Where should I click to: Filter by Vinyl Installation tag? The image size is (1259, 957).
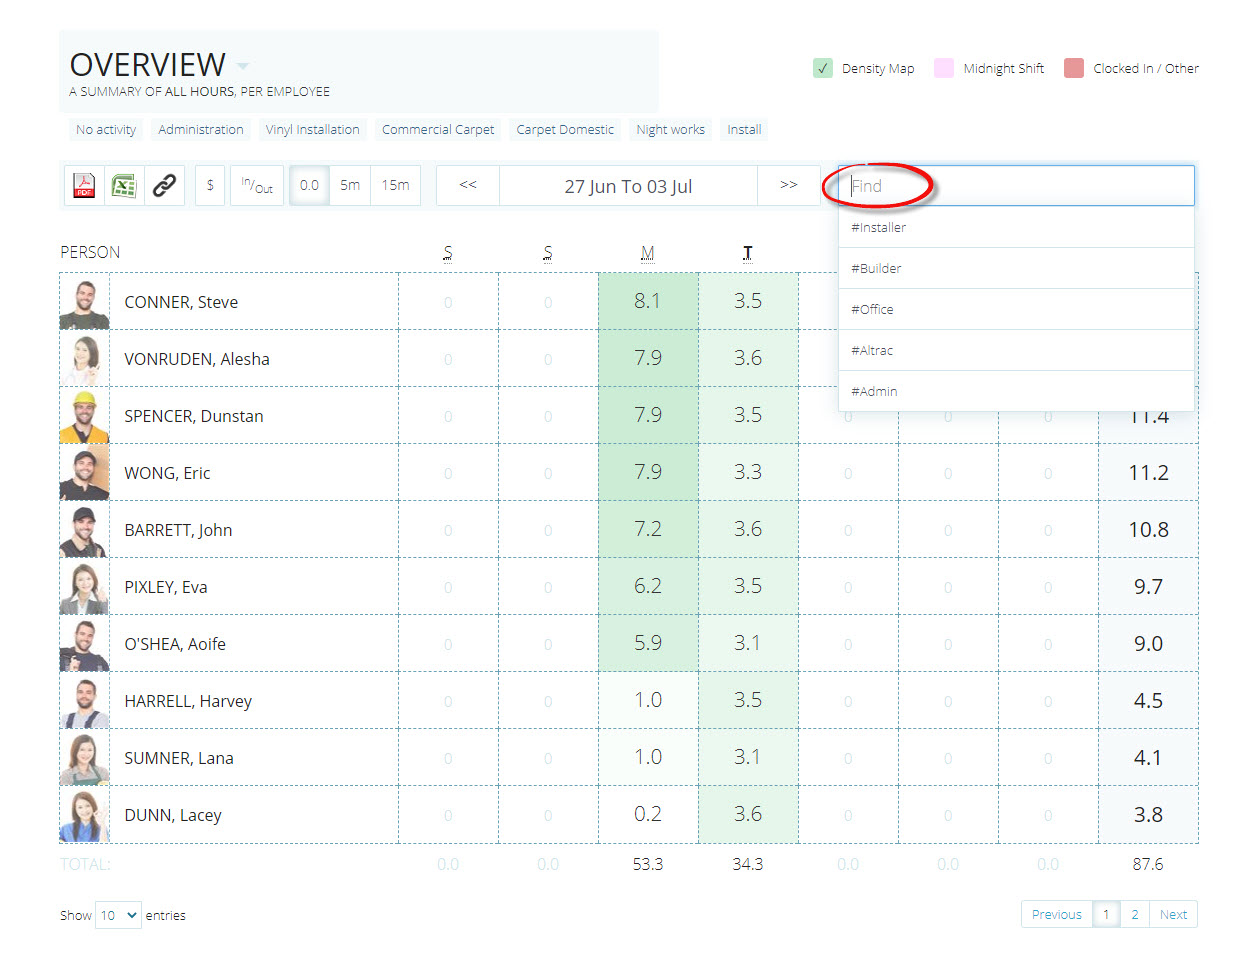click(x=312, y=130)
